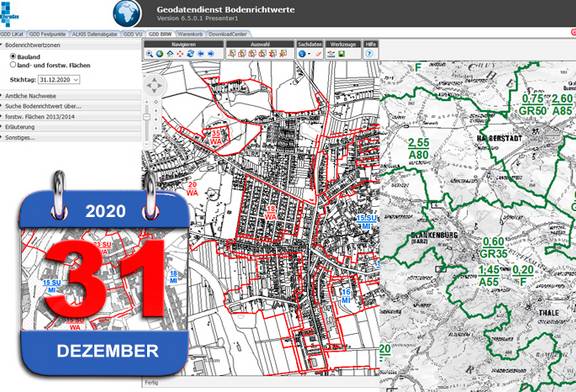Switch to the GDD Festpunkte tab
Image resolution: width=576 pixels, height=392 pixels.
(x=47, y=34)
